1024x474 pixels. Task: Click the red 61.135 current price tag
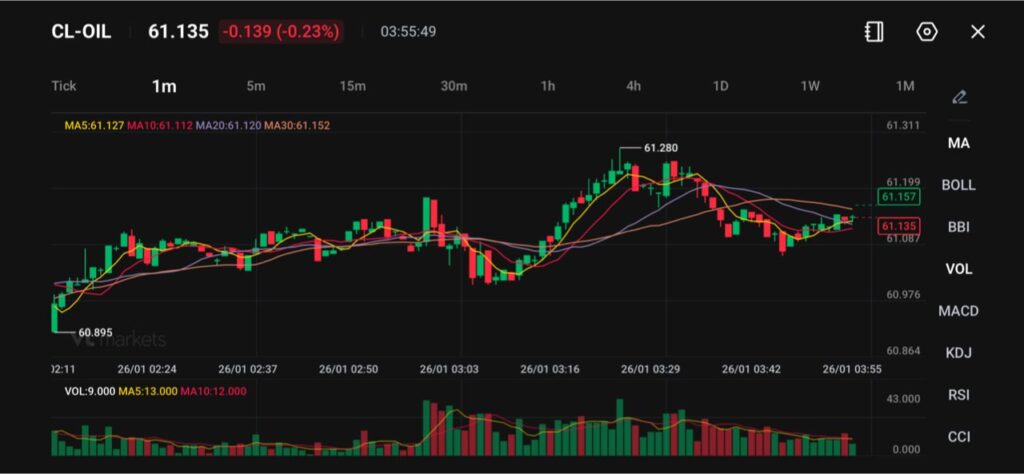click(x=896, y=226)
